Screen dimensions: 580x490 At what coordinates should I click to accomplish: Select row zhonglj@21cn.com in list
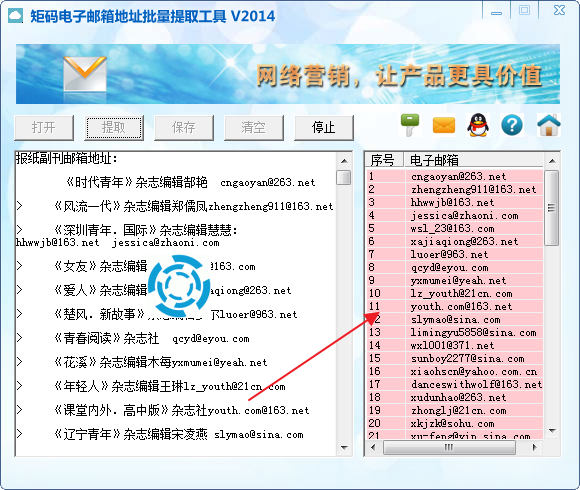tap(455, 410)
